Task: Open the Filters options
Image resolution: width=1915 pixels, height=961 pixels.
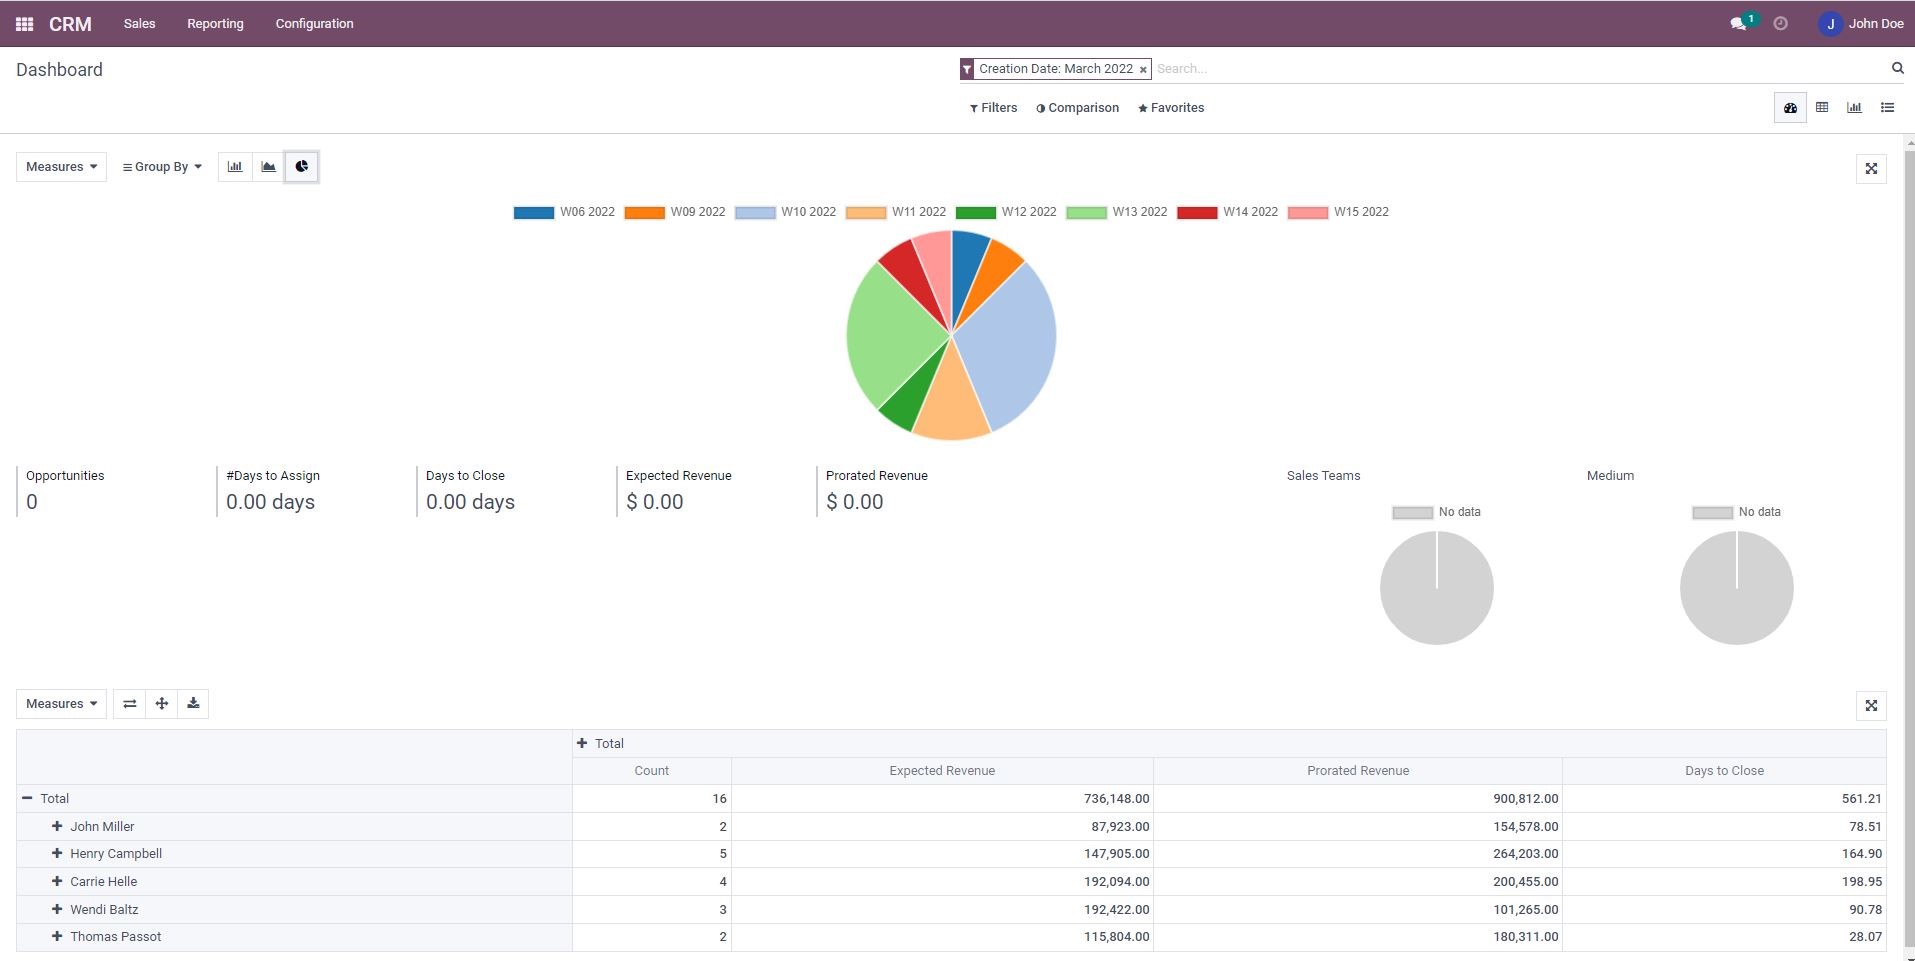Action: [x=993, y=108]
